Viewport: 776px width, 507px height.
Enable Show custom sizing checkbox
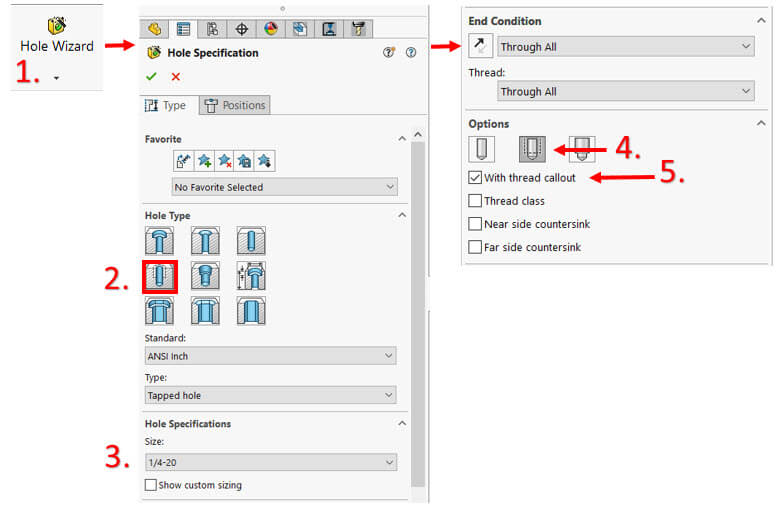(x=150, y=485)
